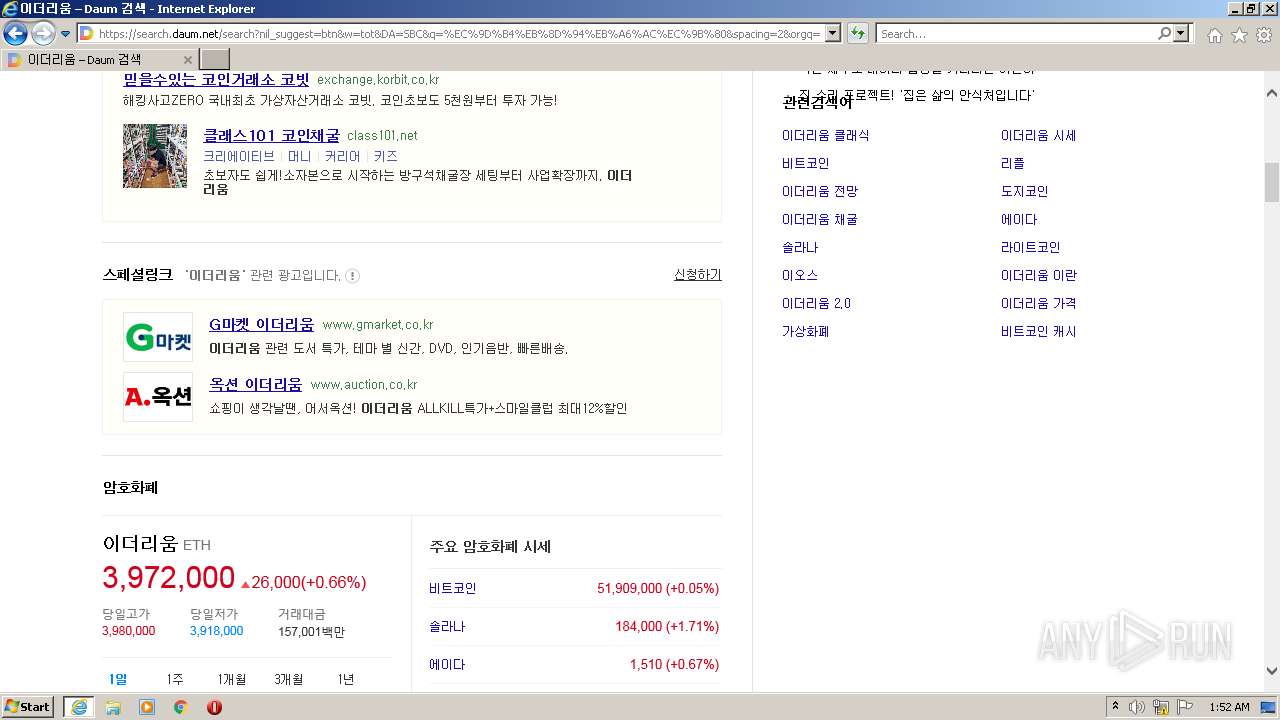Expand hidden system tray icons
This screenshot has width=1280, height=720.
(1115, 707)
